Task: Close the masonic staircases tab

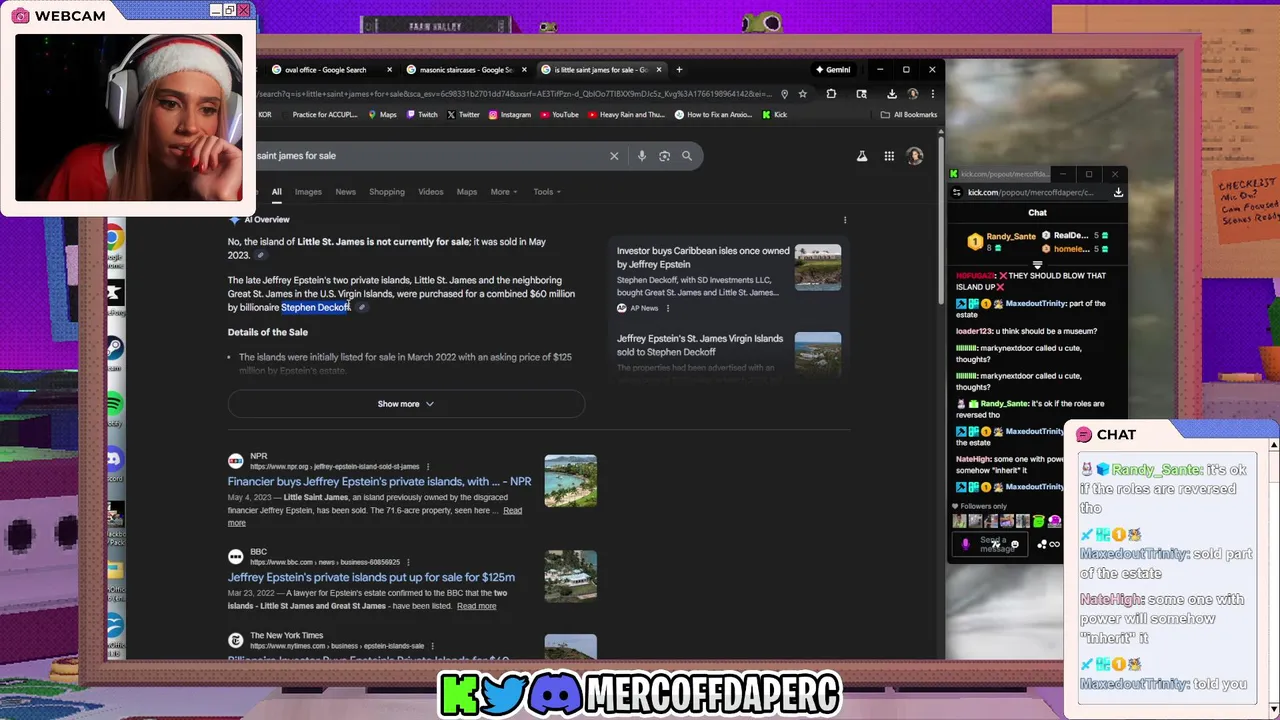Action: pyautogui.click(x=524, y=70)
